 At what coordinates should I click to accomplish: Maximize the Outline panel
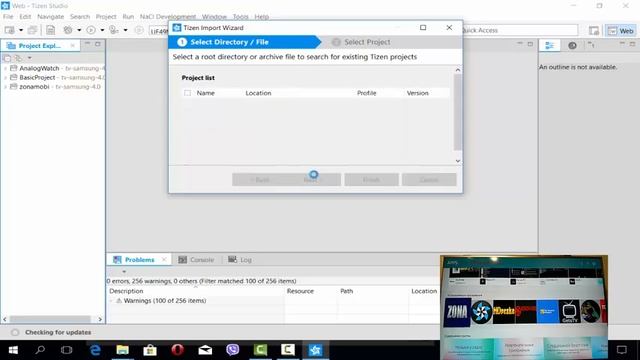(x=632, y=44)
